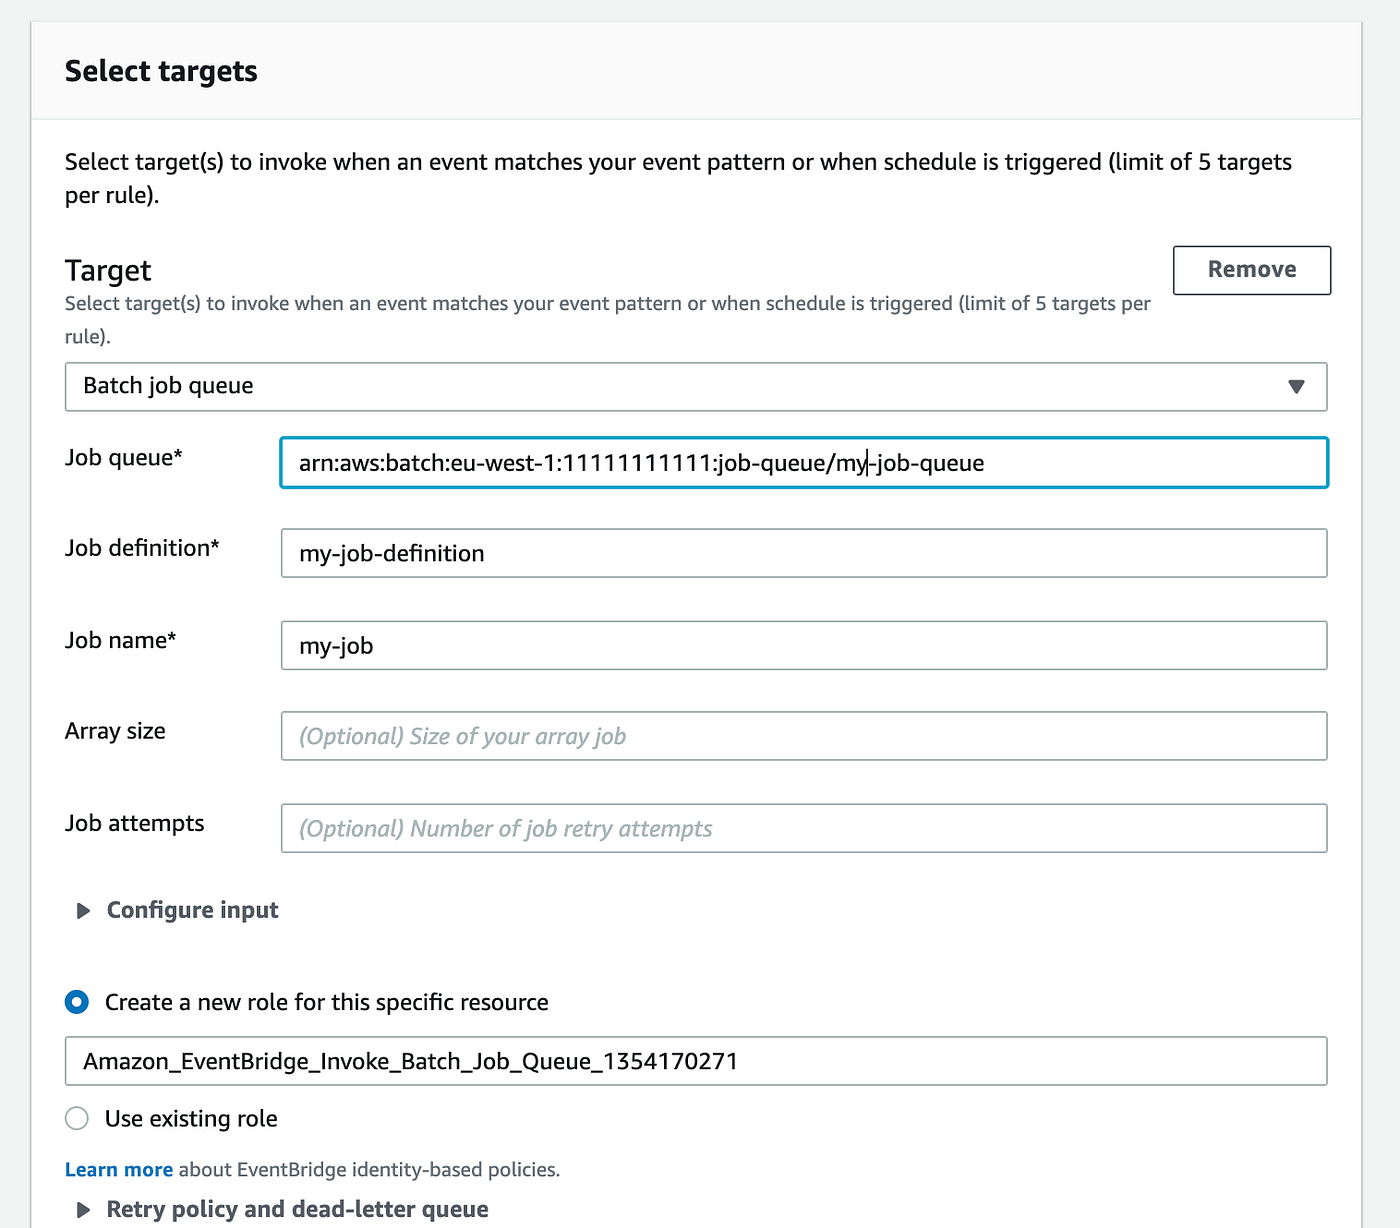Viewport: 1400px width, 1228px height.
Task: Select Create a new role radio button
Action: [x=77, y=1002]
